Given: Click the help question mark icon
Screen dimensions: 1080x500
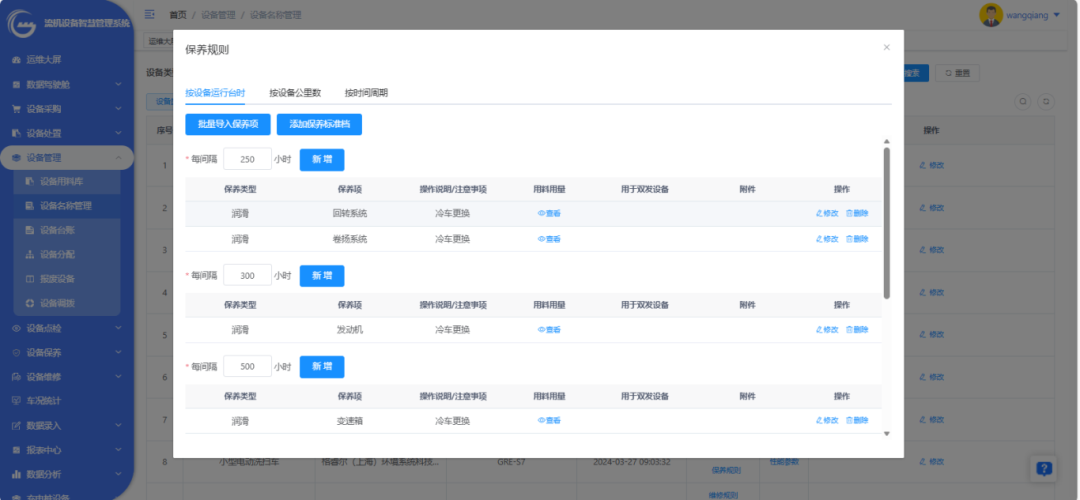Looking at the screenshot, I should click(x=1044, y=468).
